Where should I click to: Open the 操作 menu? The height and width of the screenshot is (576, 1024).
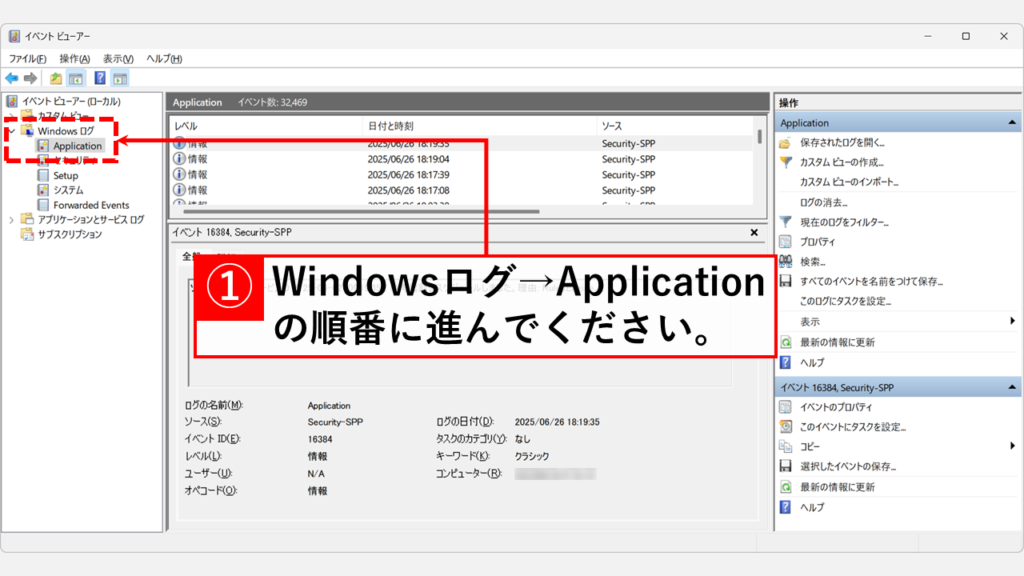click(x=74, y=59)
